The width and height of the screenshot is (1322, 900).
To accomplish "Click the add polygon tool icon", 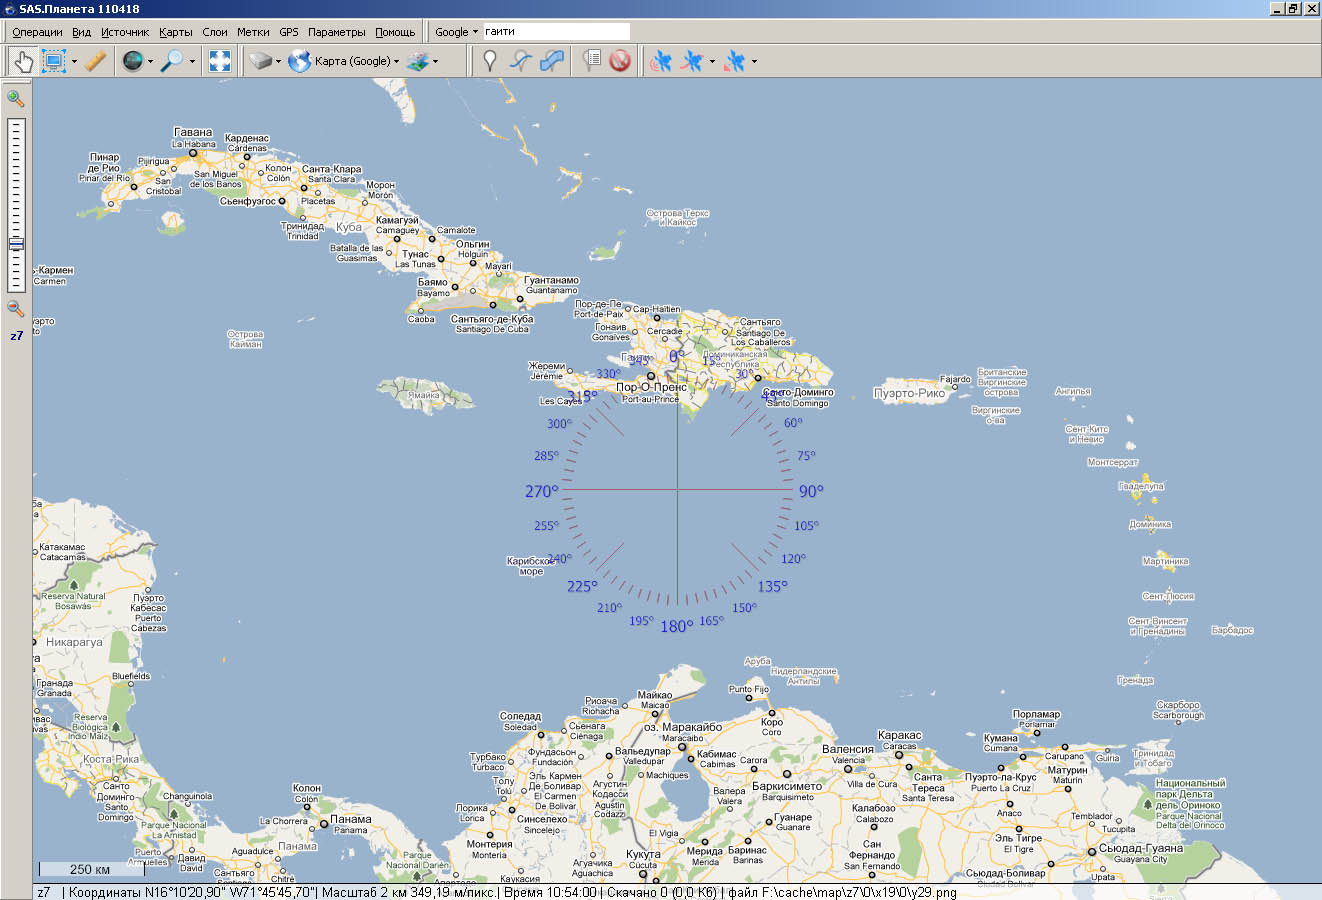I will click(552, 61).
